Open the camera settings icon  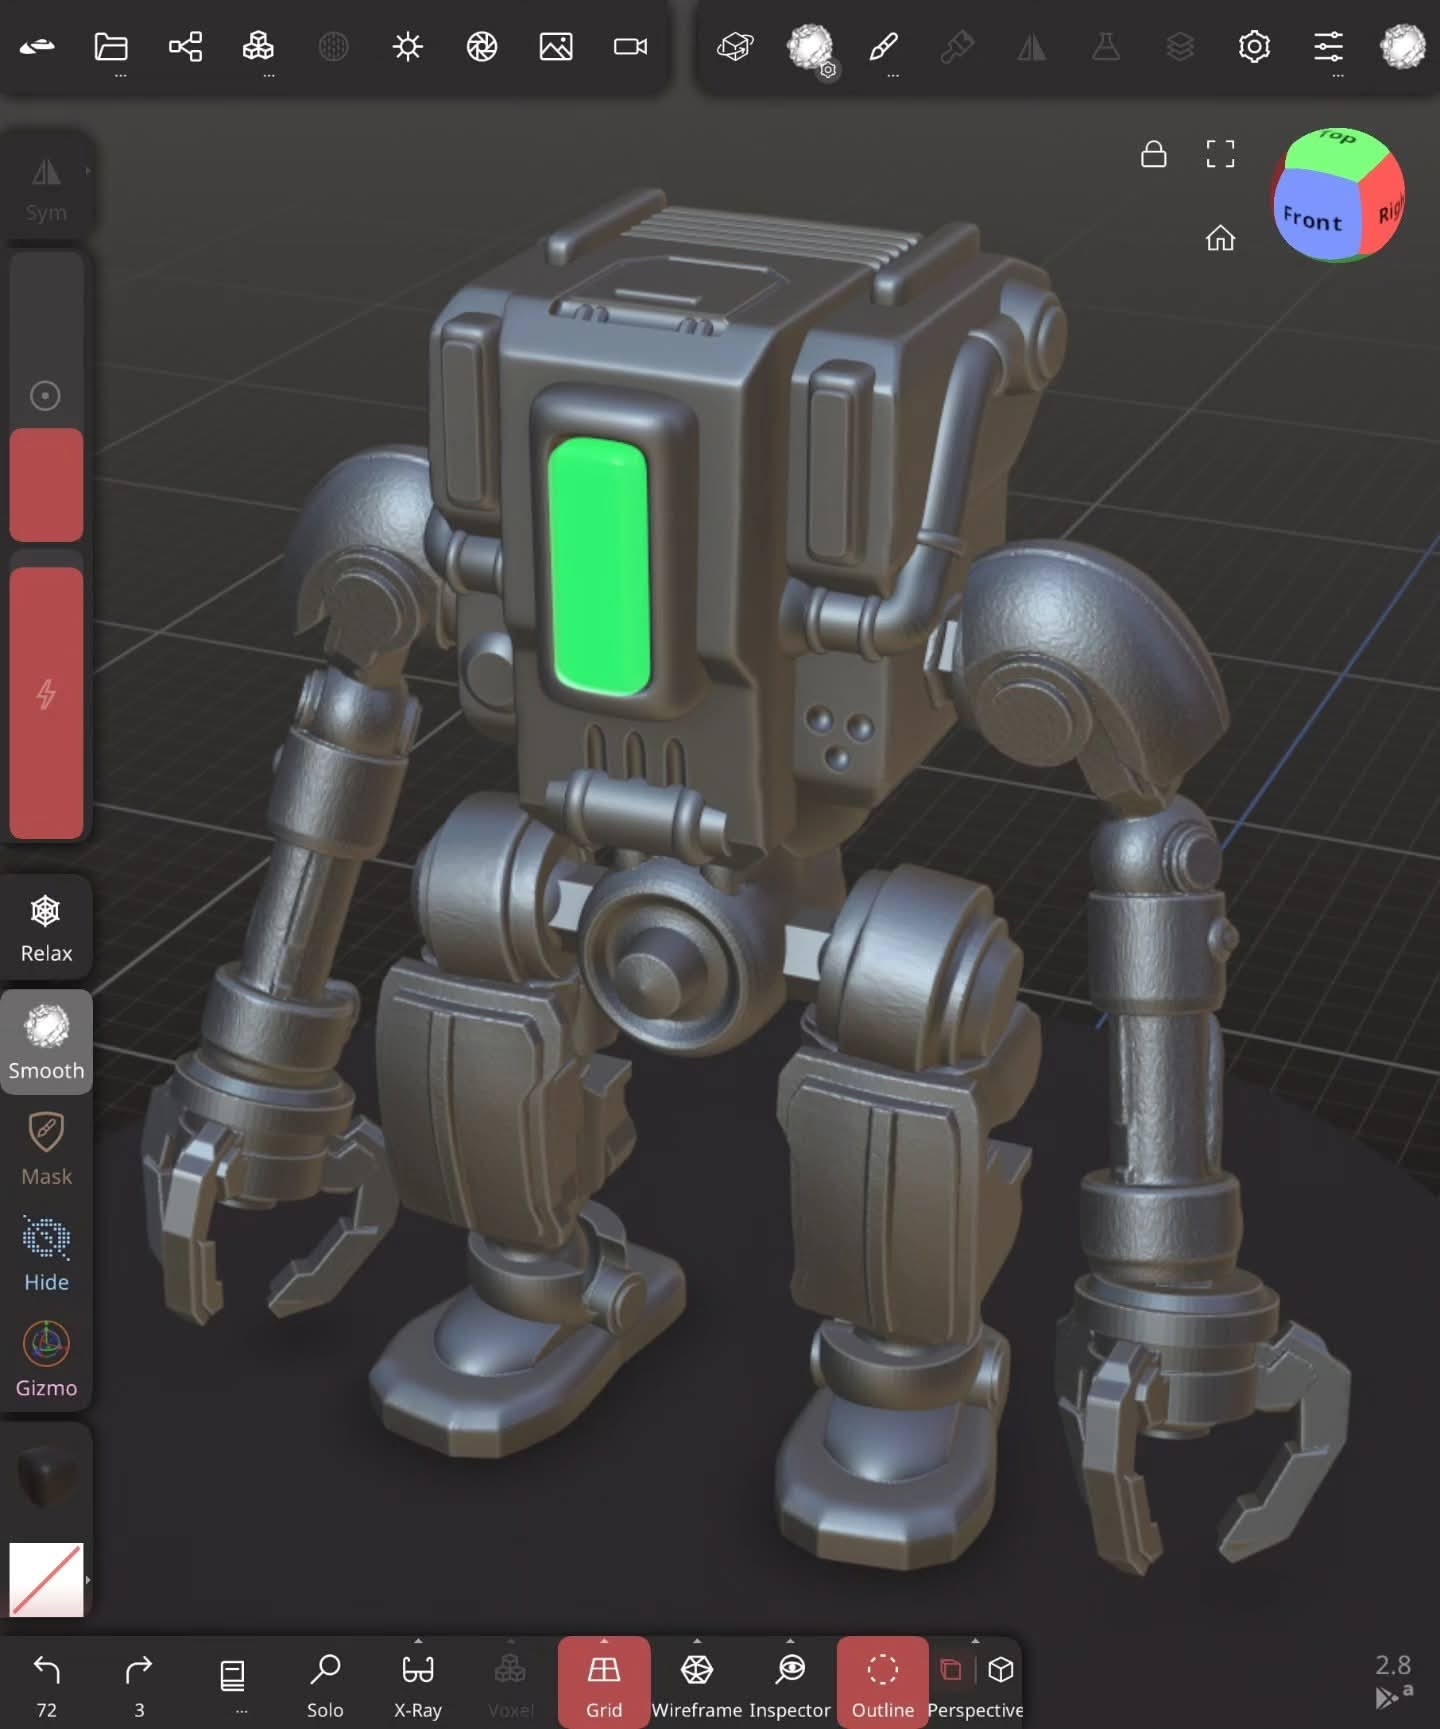click(x=630, y=47)
